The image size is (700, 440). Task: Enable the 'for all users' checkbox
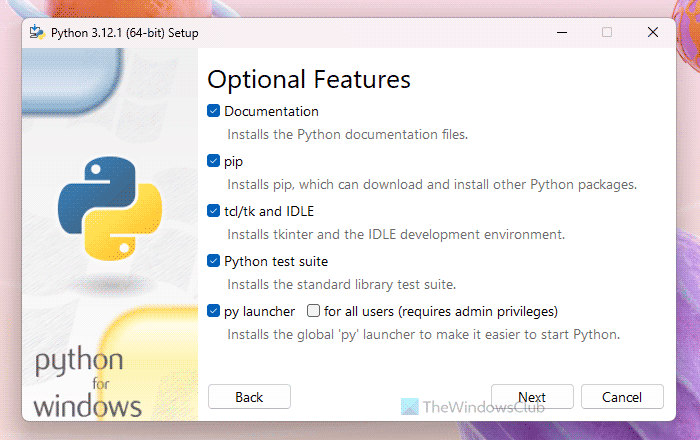[x=314, y=311]
